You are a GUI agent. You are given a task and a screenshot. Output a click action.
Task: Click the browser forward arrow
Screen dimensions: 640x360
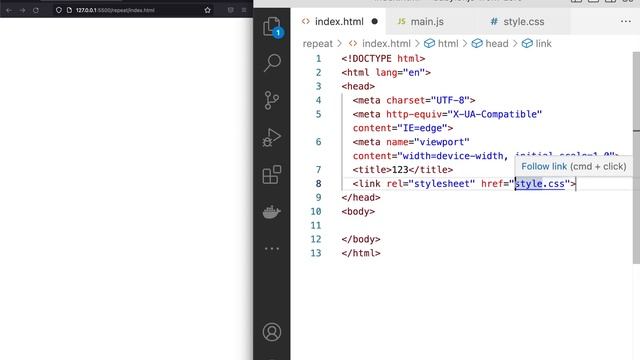coord(22,10)
